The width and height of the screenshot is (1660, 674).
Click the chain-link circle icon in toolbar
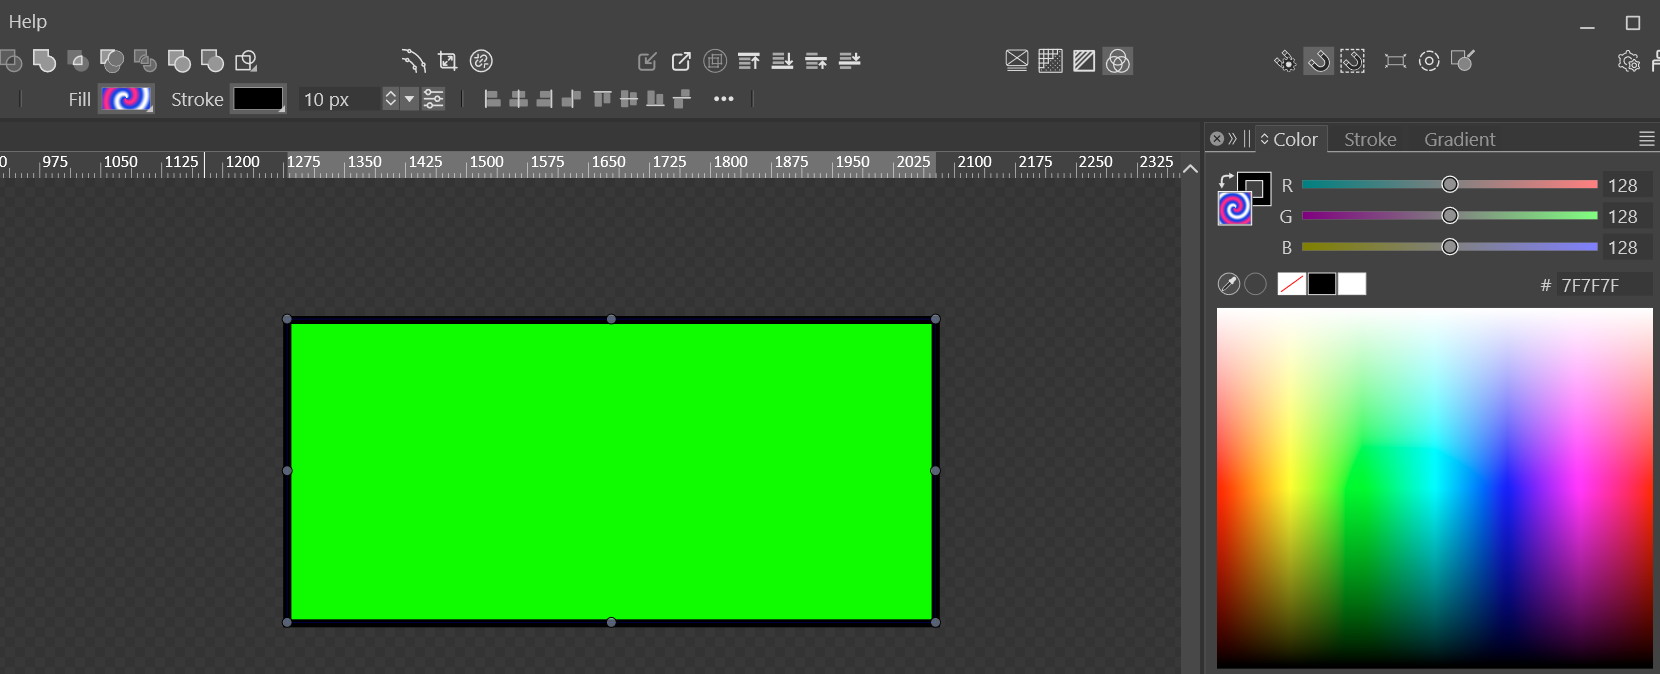pyautogui.click(x=481, y=61)
